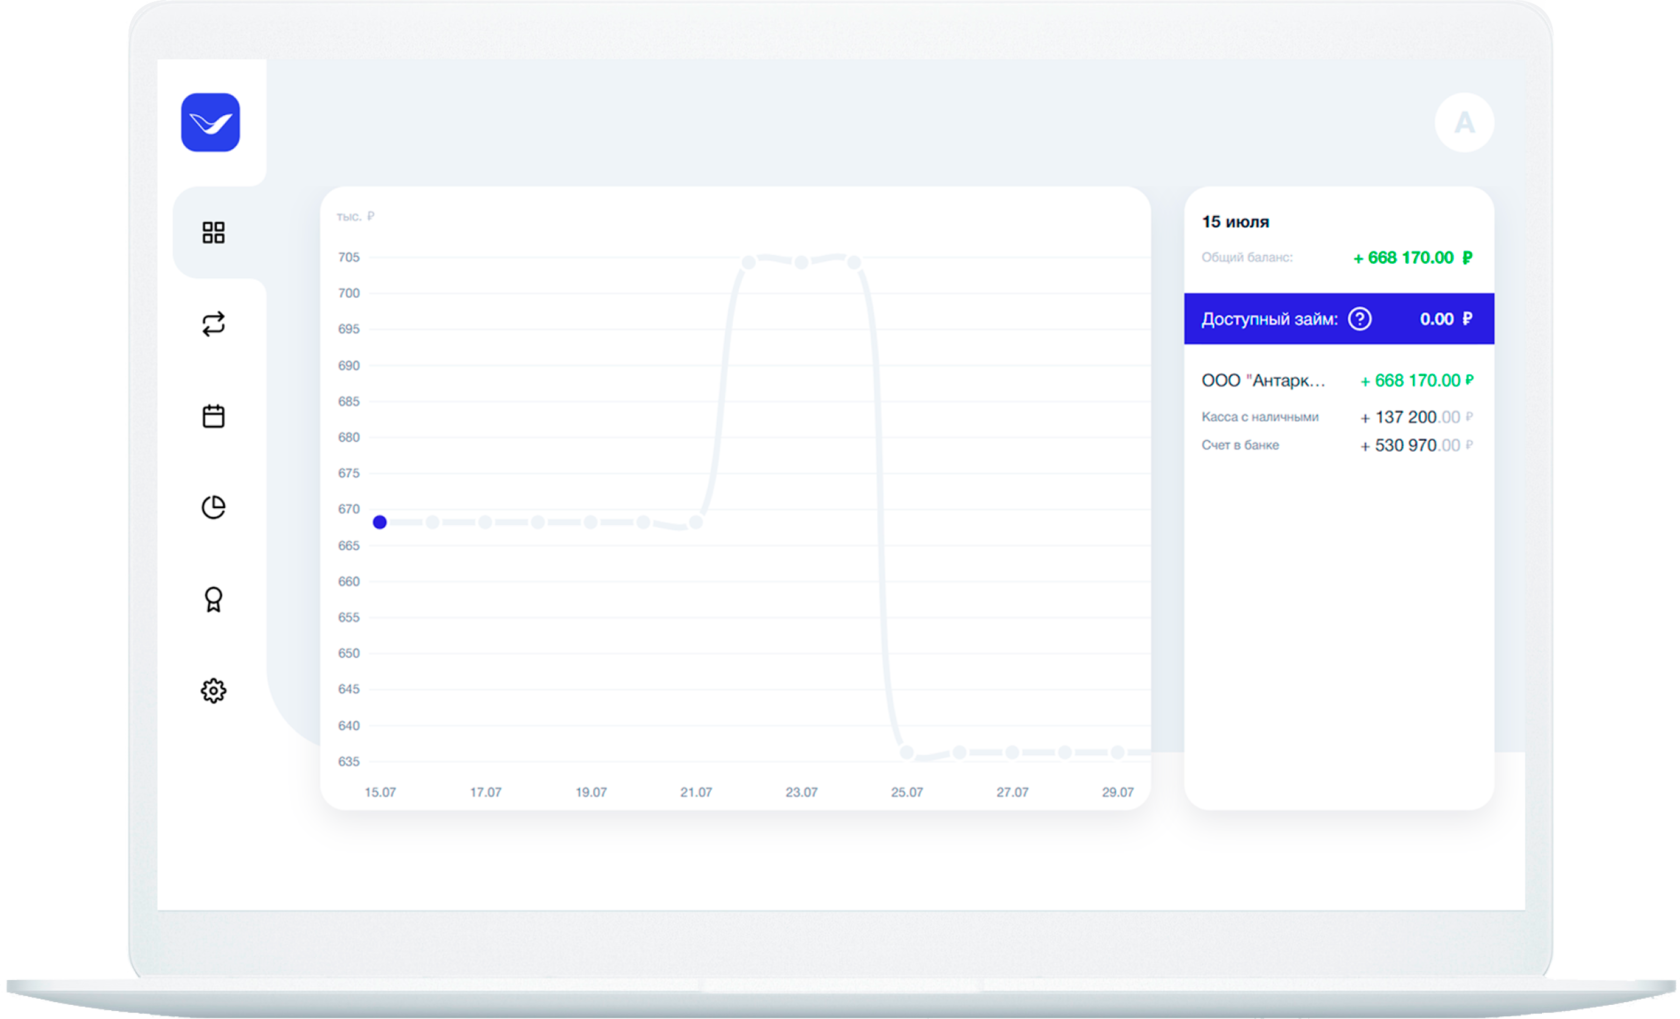The height and width of the screenshot is (1019, 1680).
Task: Click the 670 value on the Y-axis
Action: (x=349, y=509)
